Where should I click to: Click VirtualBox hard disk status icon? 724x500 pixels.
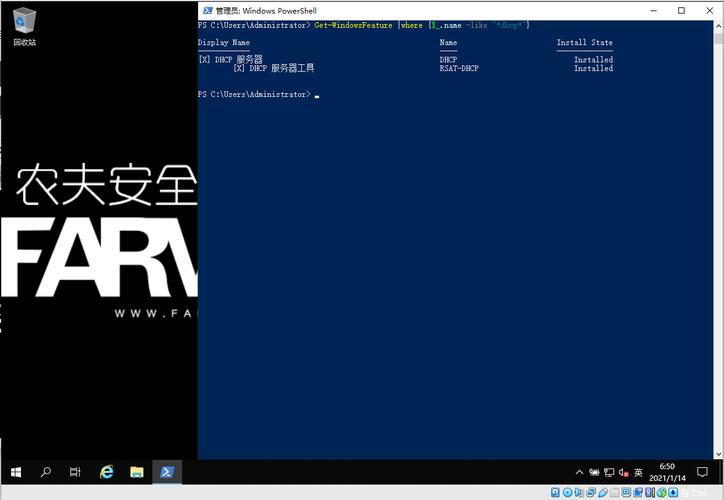tap(555, 492)
